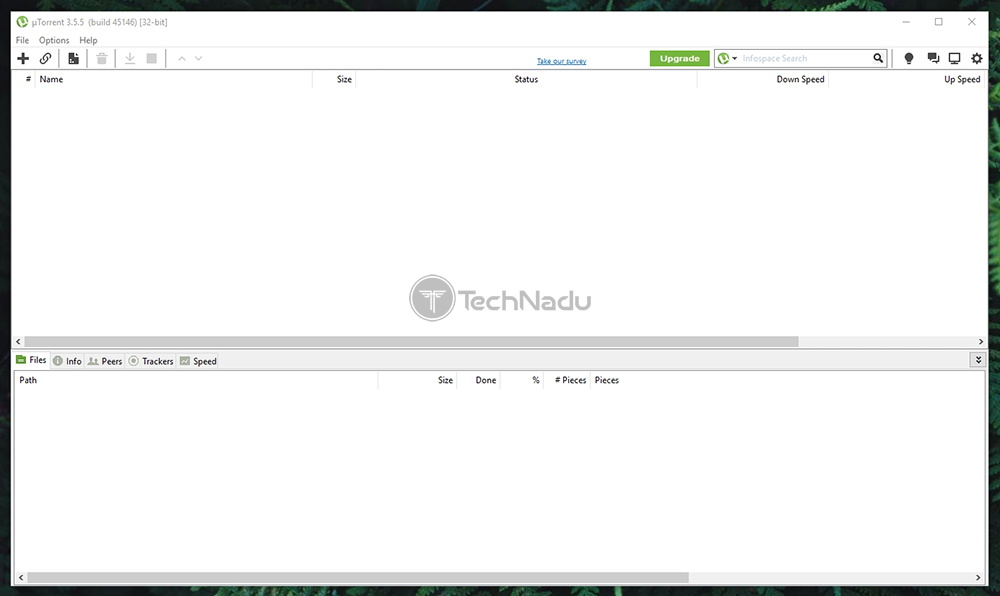Image resolution: width=1000 pixels, height=596 pixels.
Task: Click inside the Infospace Search field
Action: pos(800,58)
